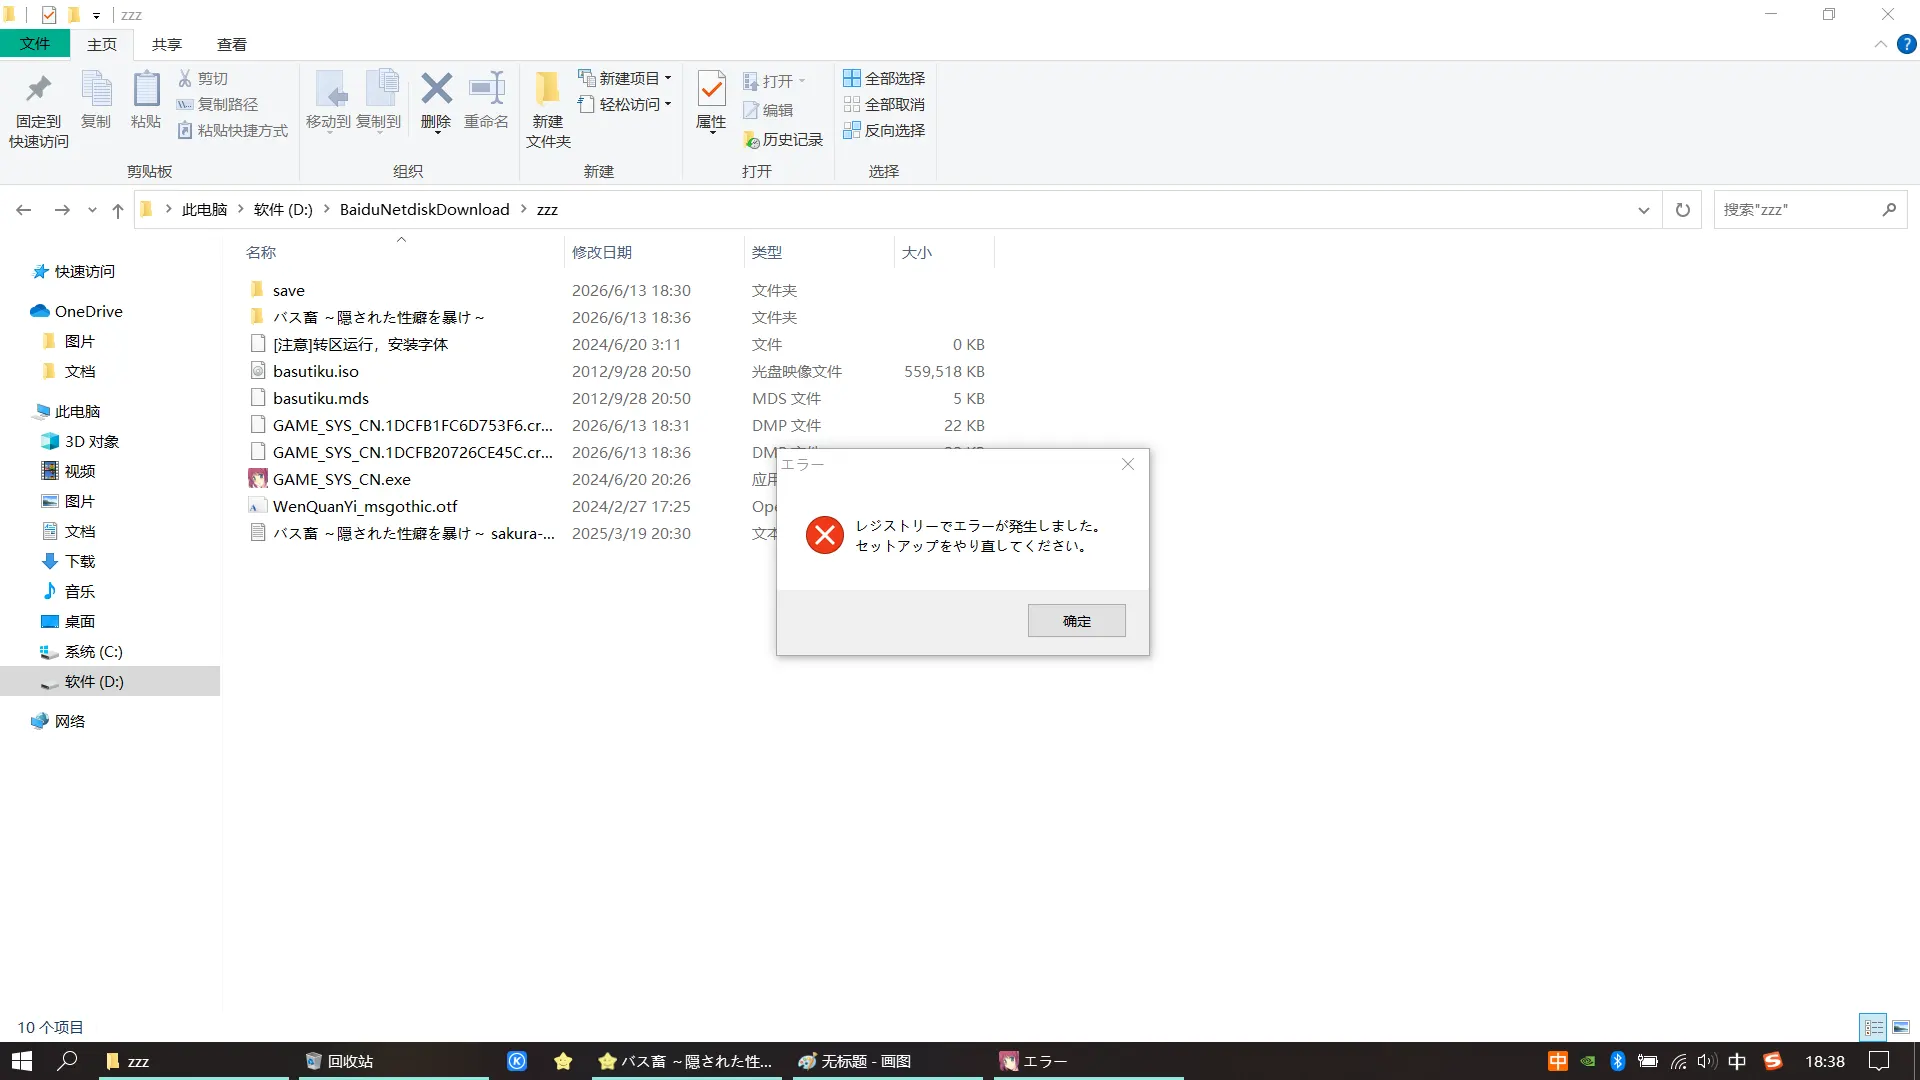
Task: Click the 确定 button in error dialog
Action: tap(1076, 620)
